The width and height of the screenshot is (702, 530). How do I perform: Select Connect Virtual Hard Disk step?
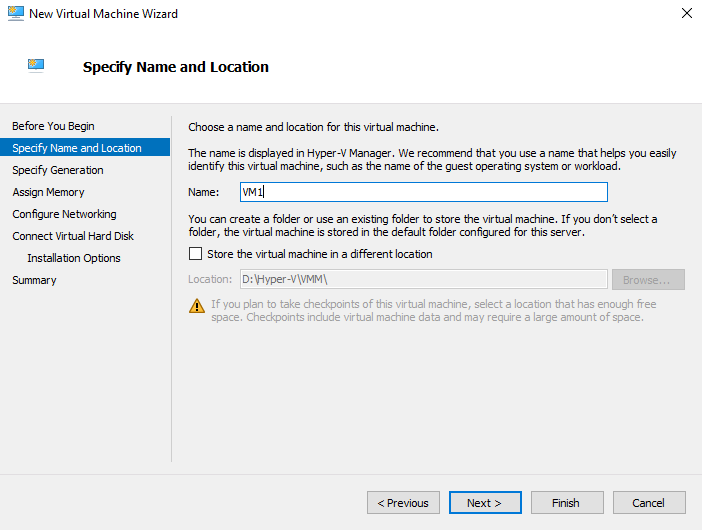(x=73, y=236)
